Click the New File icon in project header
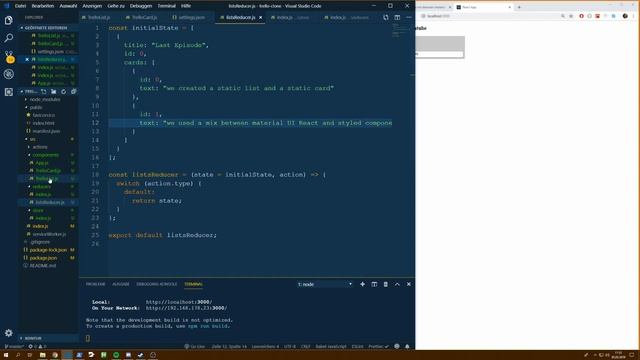Viewport: 640px width, 360px height. coord(44,91)
